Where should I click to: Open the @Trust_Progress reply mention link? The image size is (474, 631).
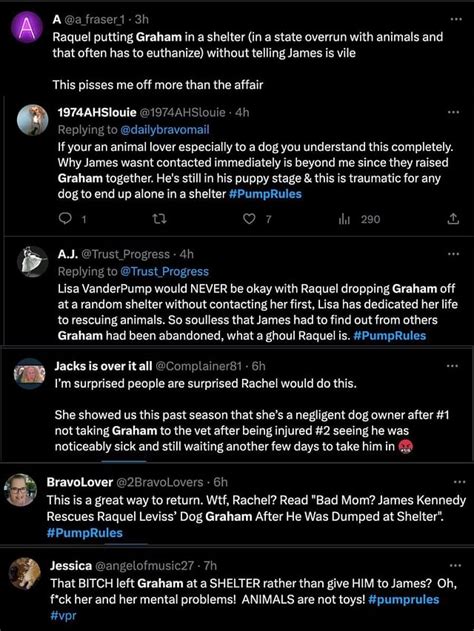(x=165, y=272)
